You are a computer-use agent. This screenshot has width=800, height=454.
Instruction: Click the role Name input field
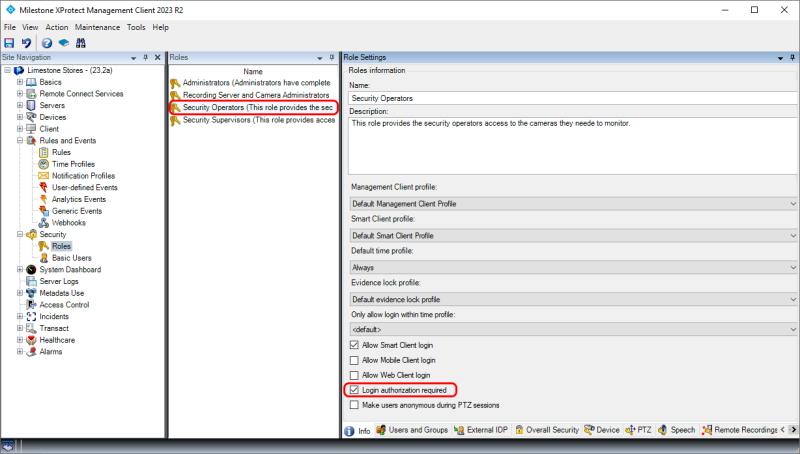point(573,98)
